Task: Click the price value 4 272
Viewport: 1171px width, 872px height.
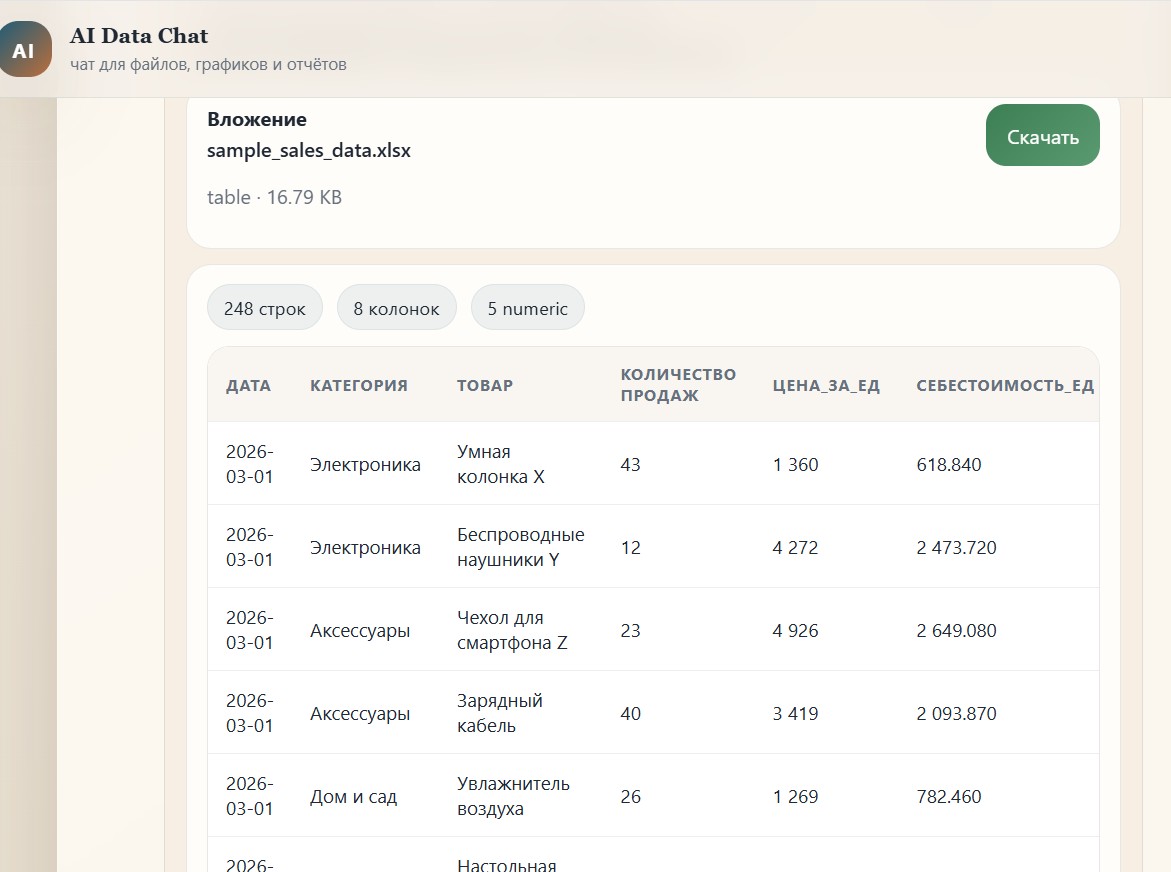Action: click(x=795, y=547)
